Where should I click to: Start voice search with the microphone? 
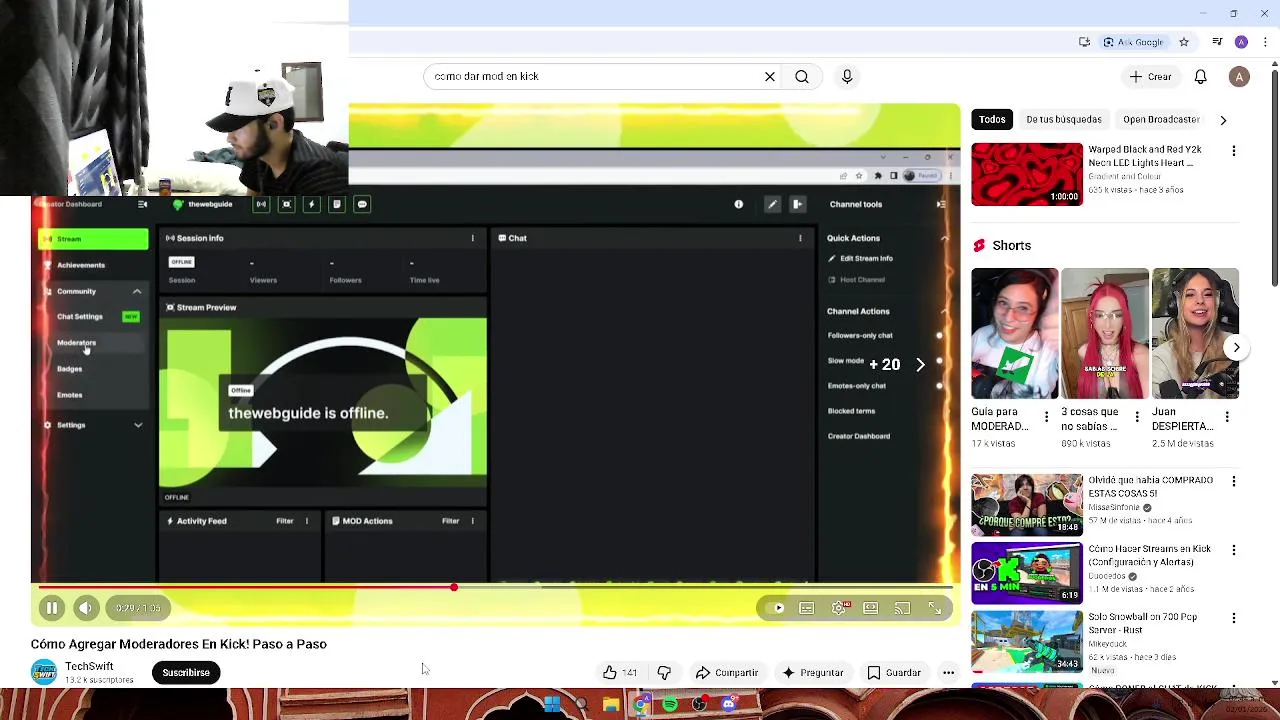847,76
